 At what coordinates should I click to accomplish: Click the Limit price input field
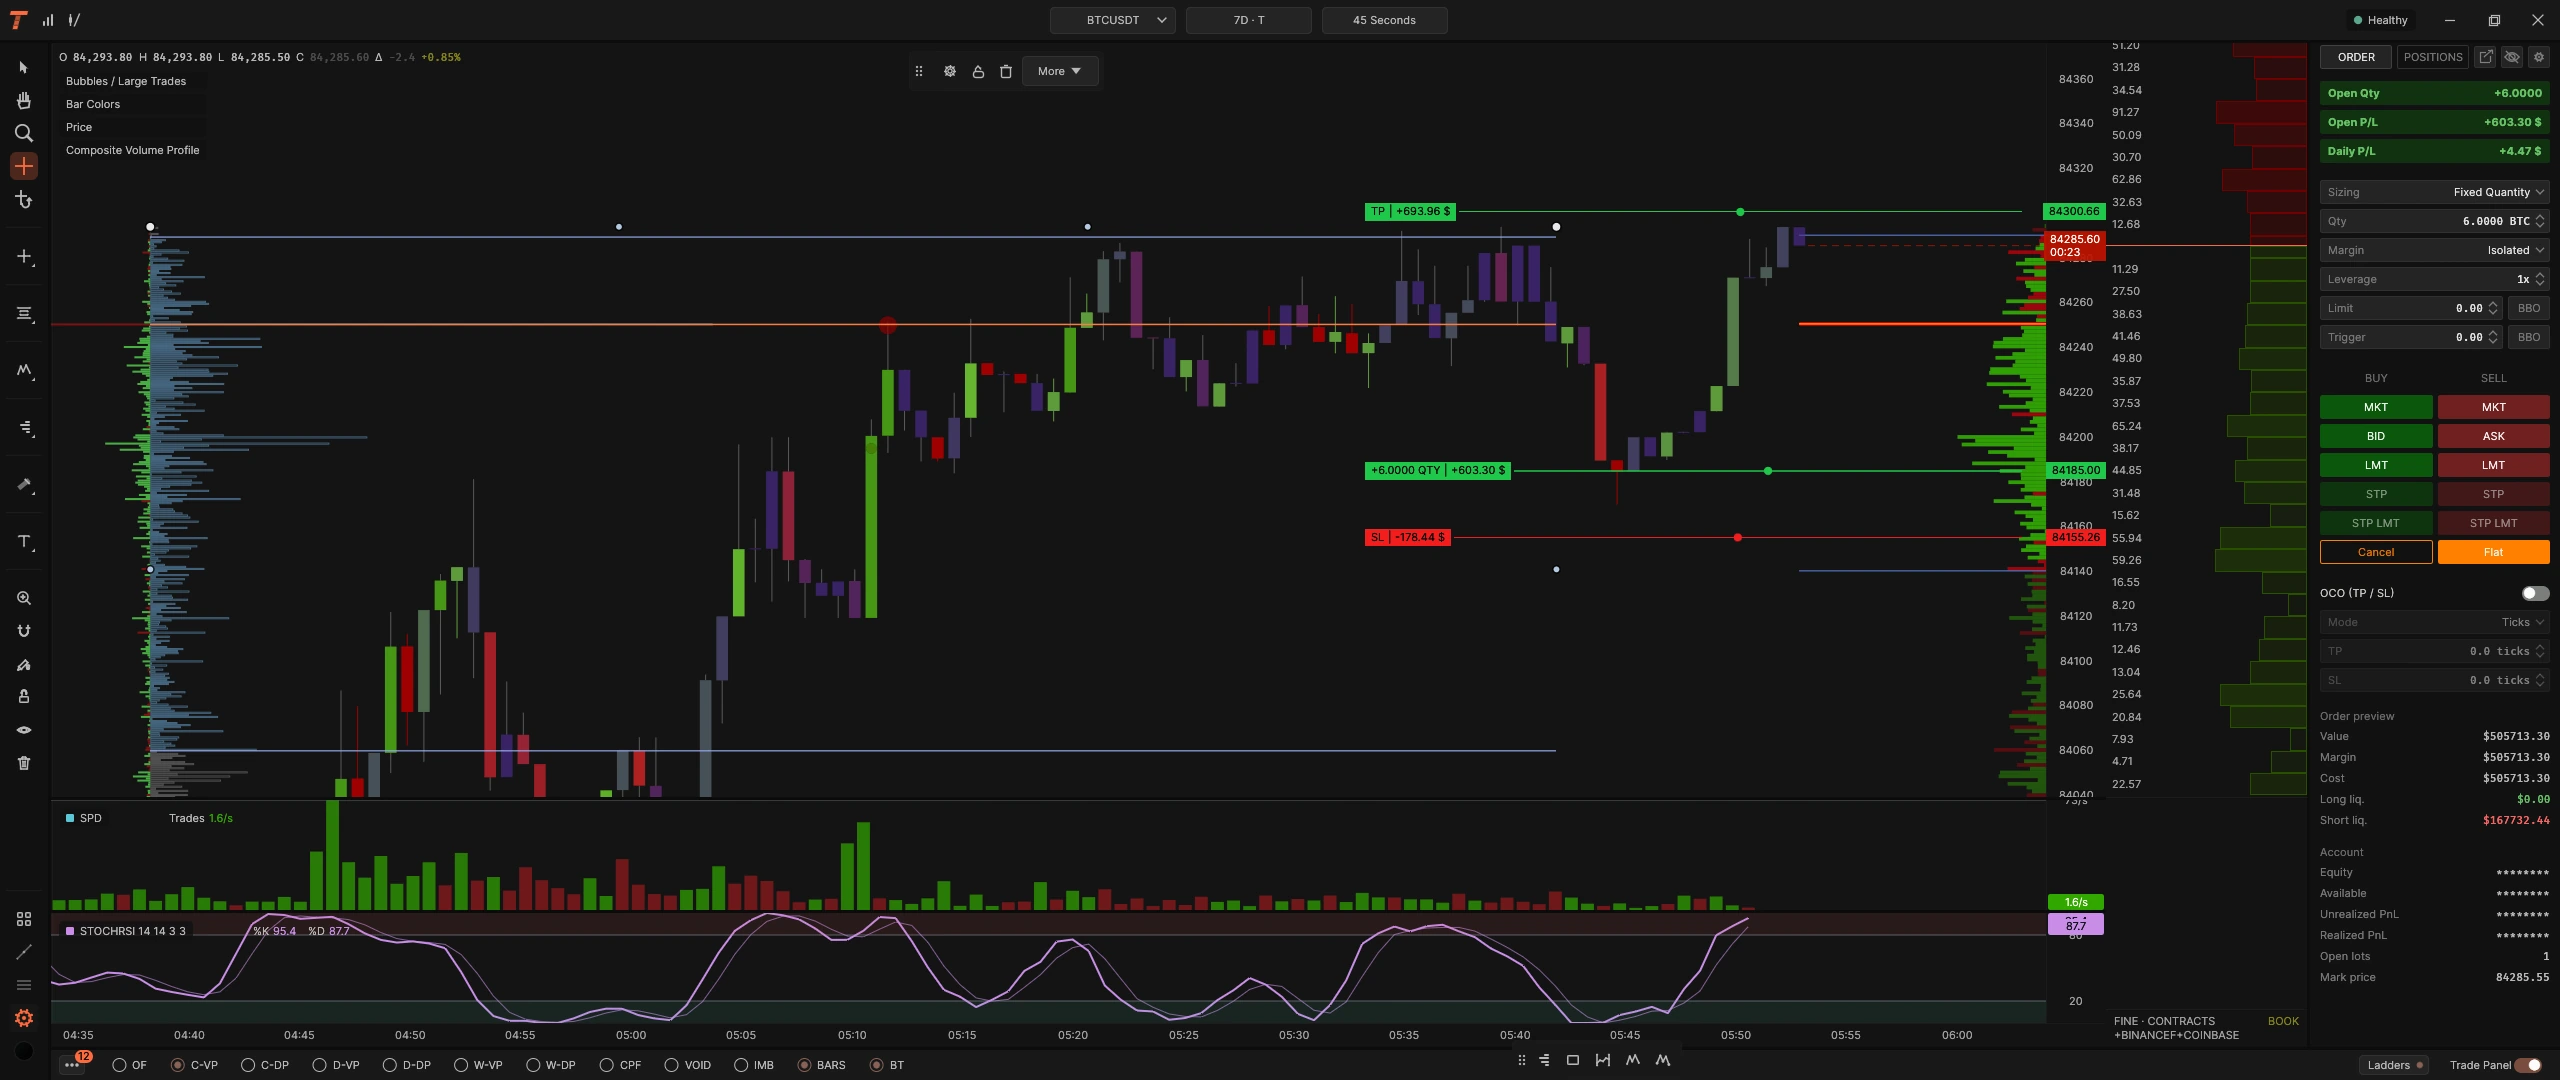2411,308
